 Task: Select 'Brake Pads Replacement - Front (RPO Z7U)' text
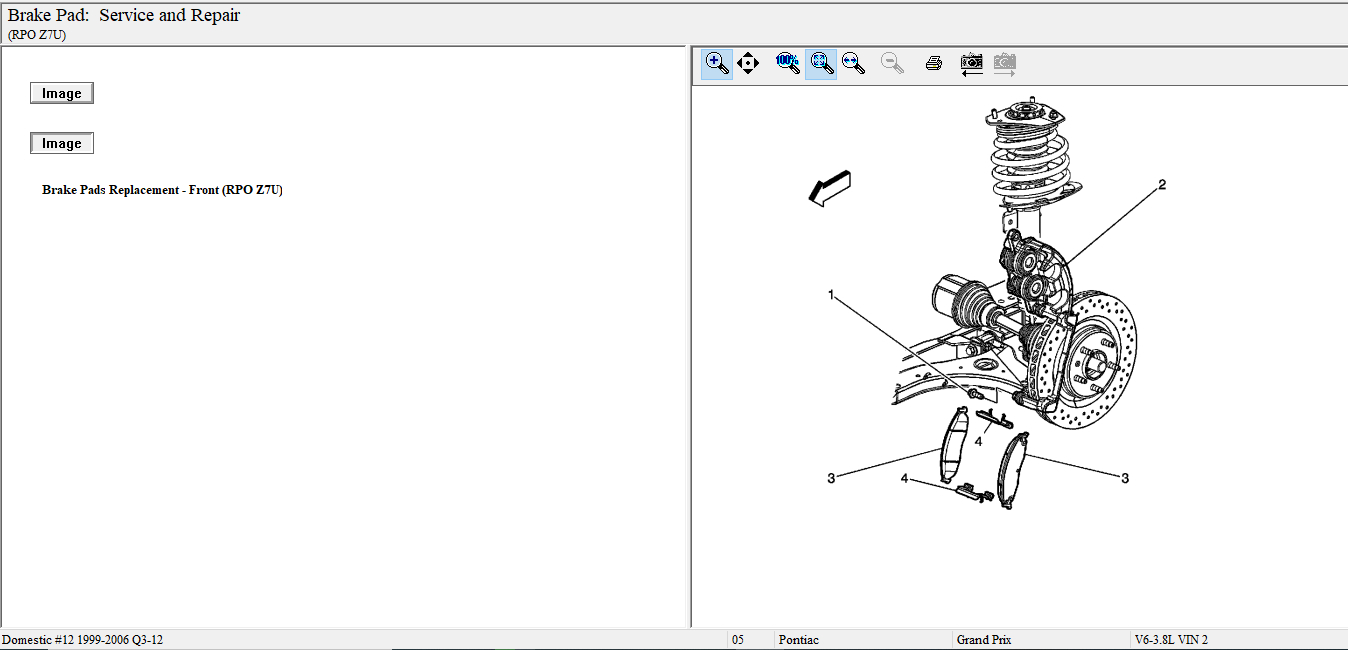[163, 190]
